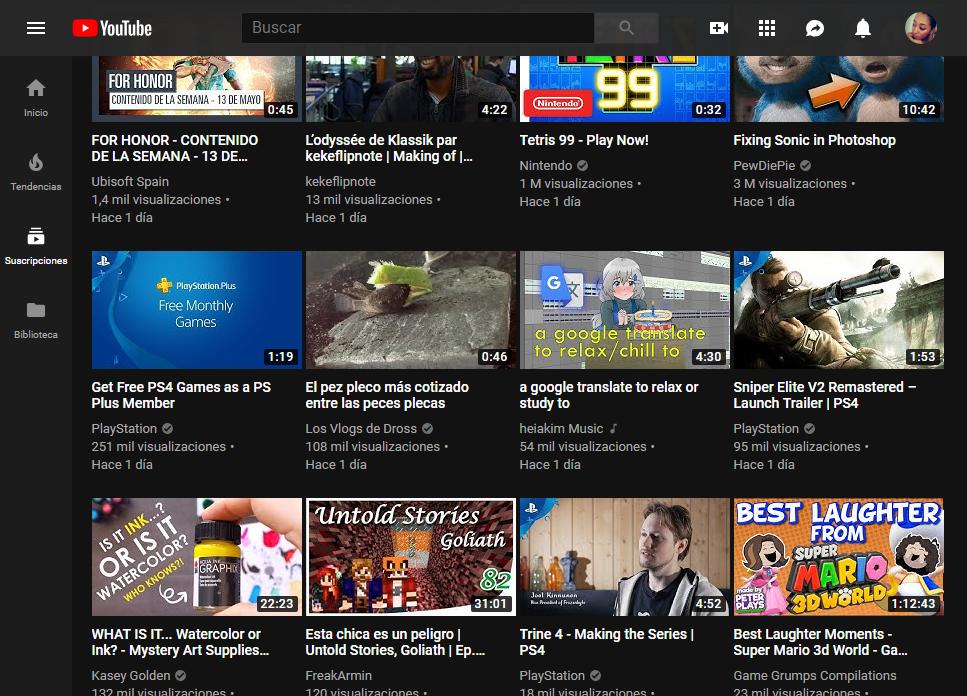Open title 'Get Free PS4 Games as a PS Plus Member'

[x=181, y=395]
